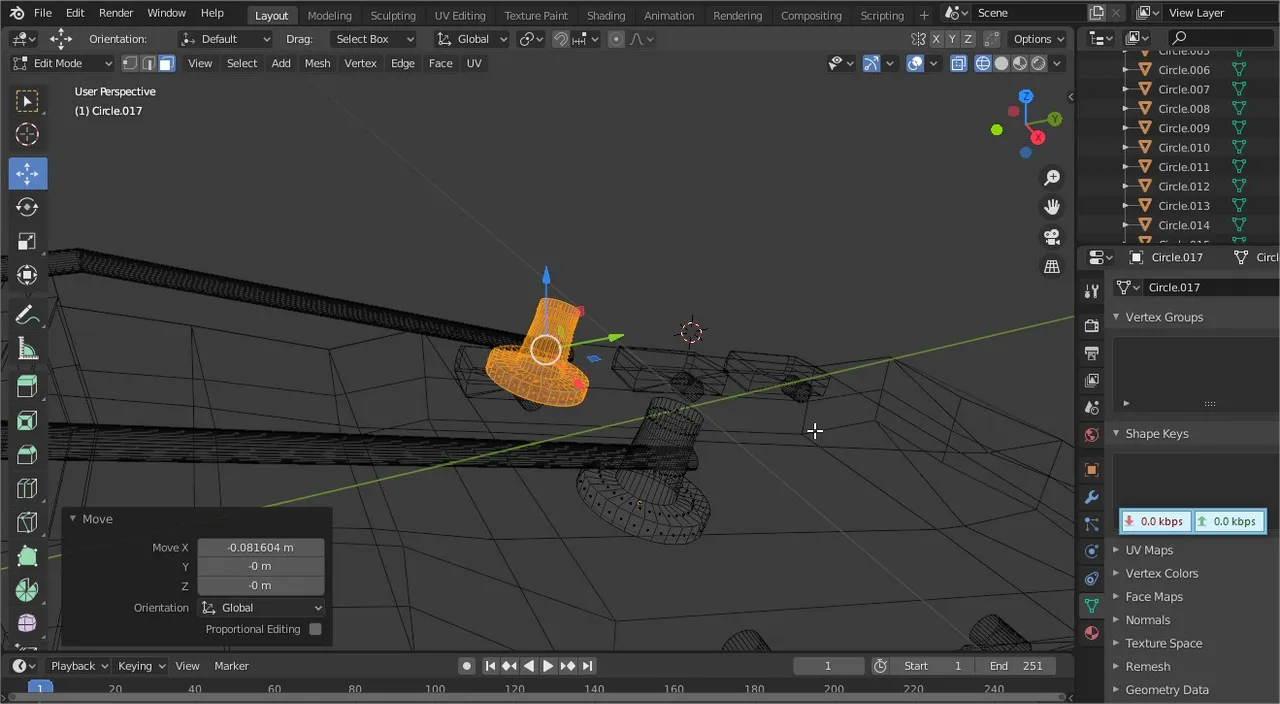Select the Annotate tool

click(x=27, y=314)
